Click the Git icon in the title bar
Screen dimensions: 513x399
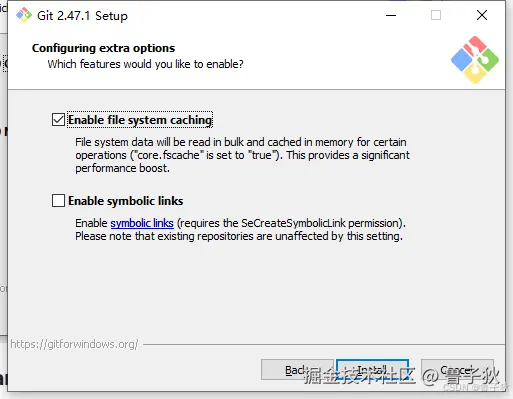[x=24, y=15]
